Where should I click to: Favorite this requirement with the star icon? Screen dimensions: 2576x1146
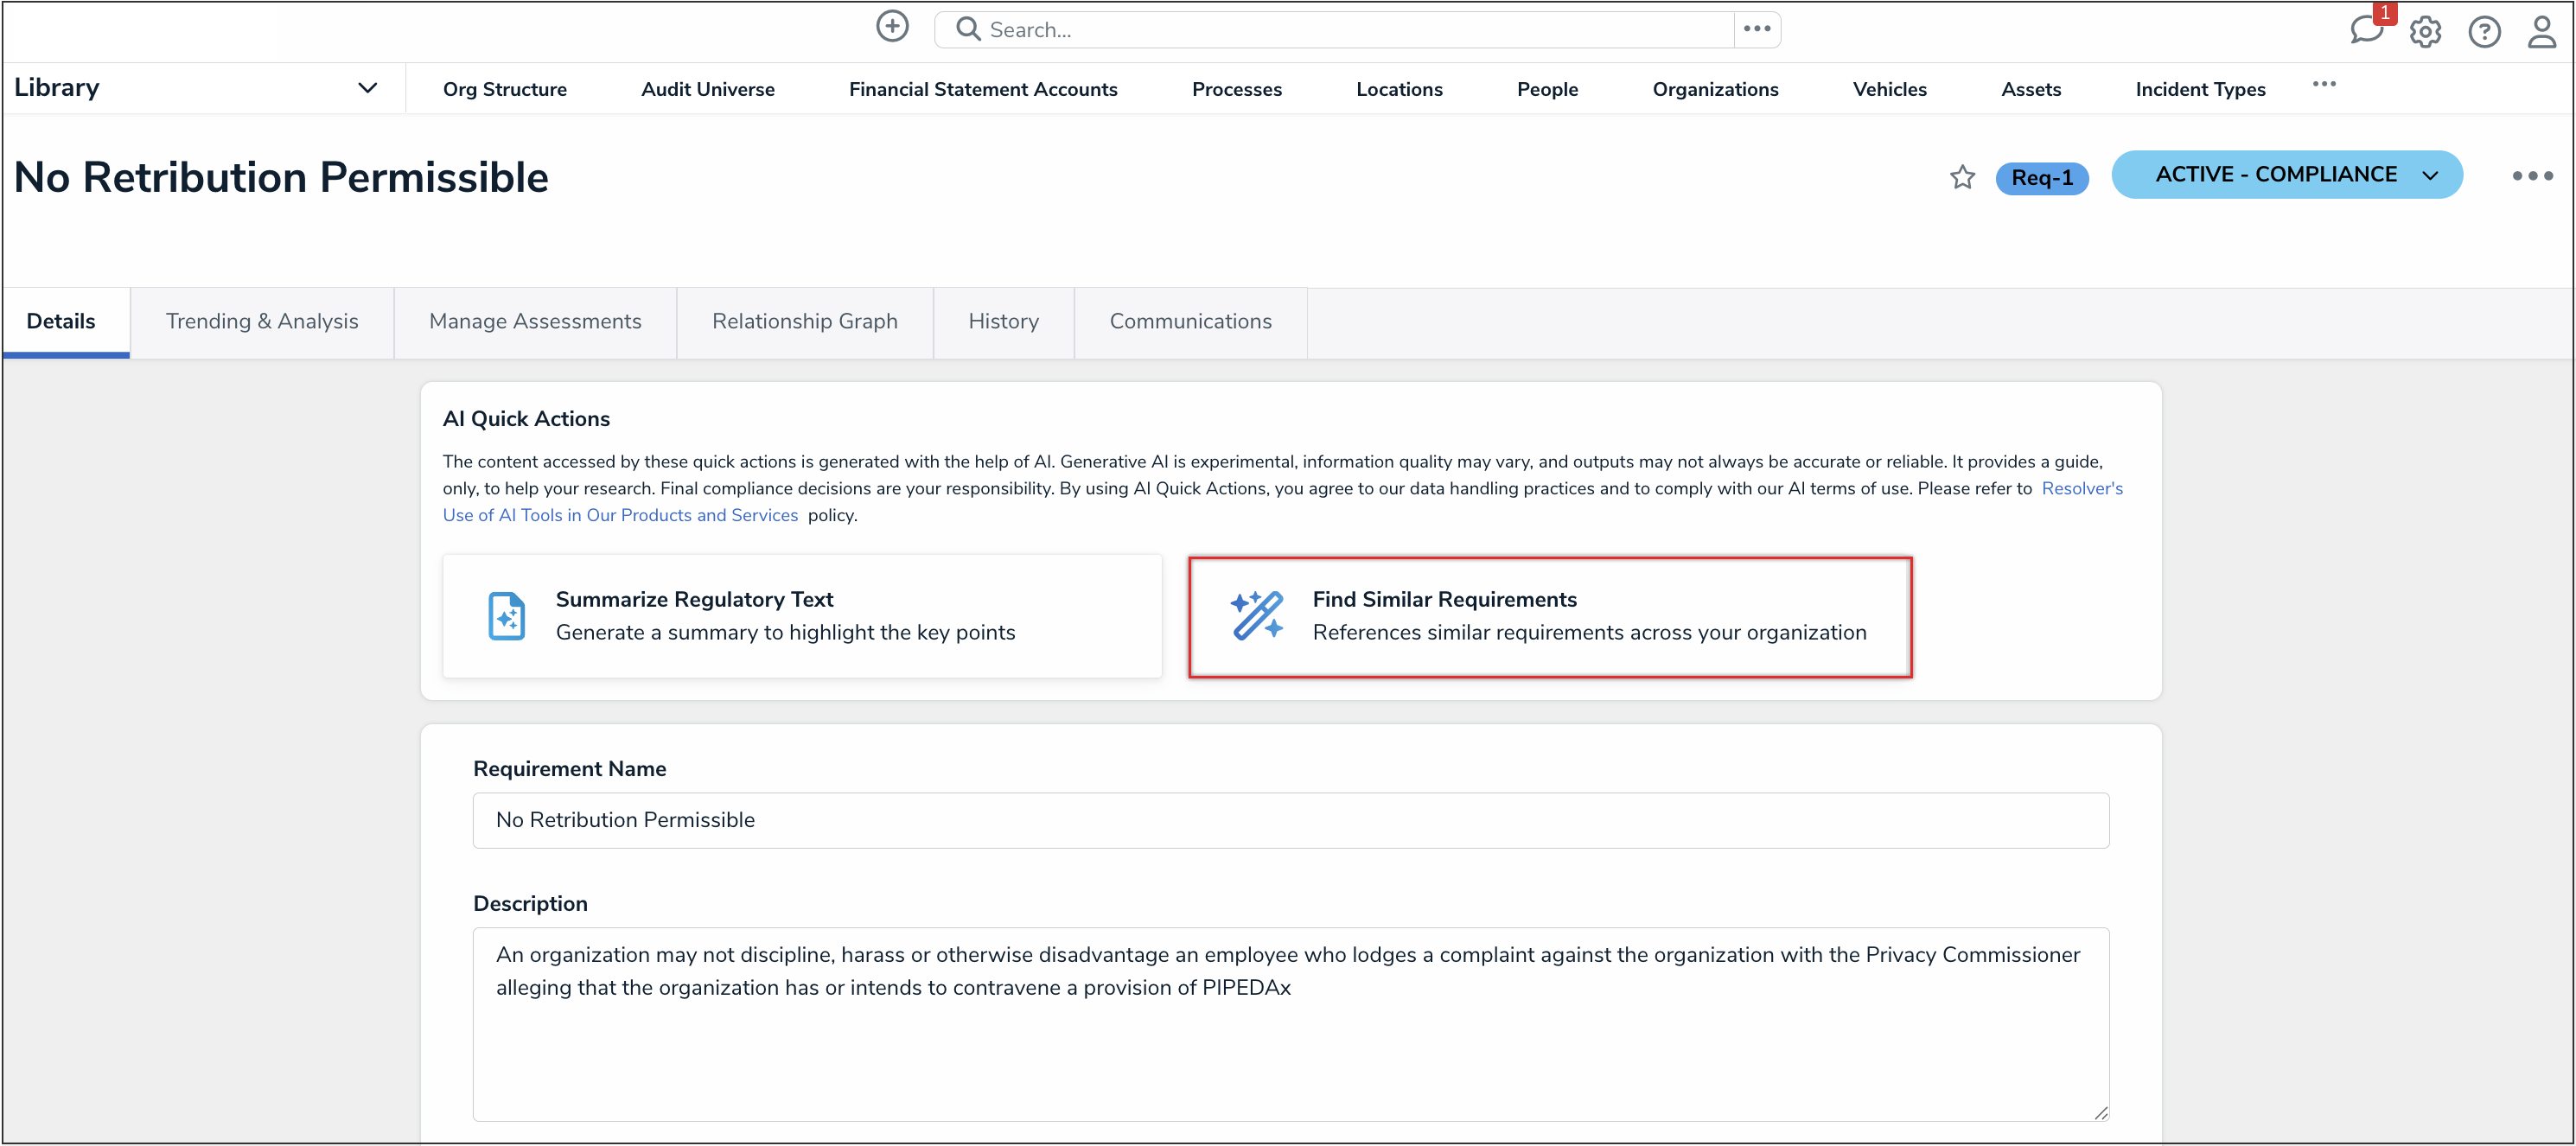1962,177
